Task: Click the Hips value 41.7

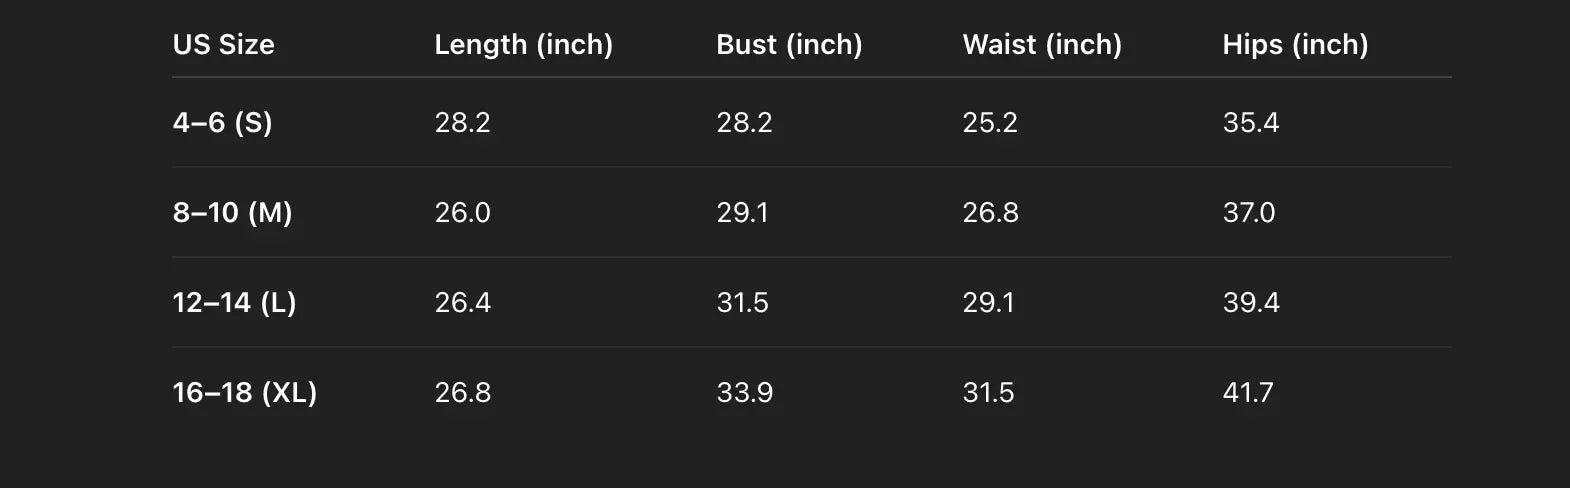Action: [x=1248, y=393]
